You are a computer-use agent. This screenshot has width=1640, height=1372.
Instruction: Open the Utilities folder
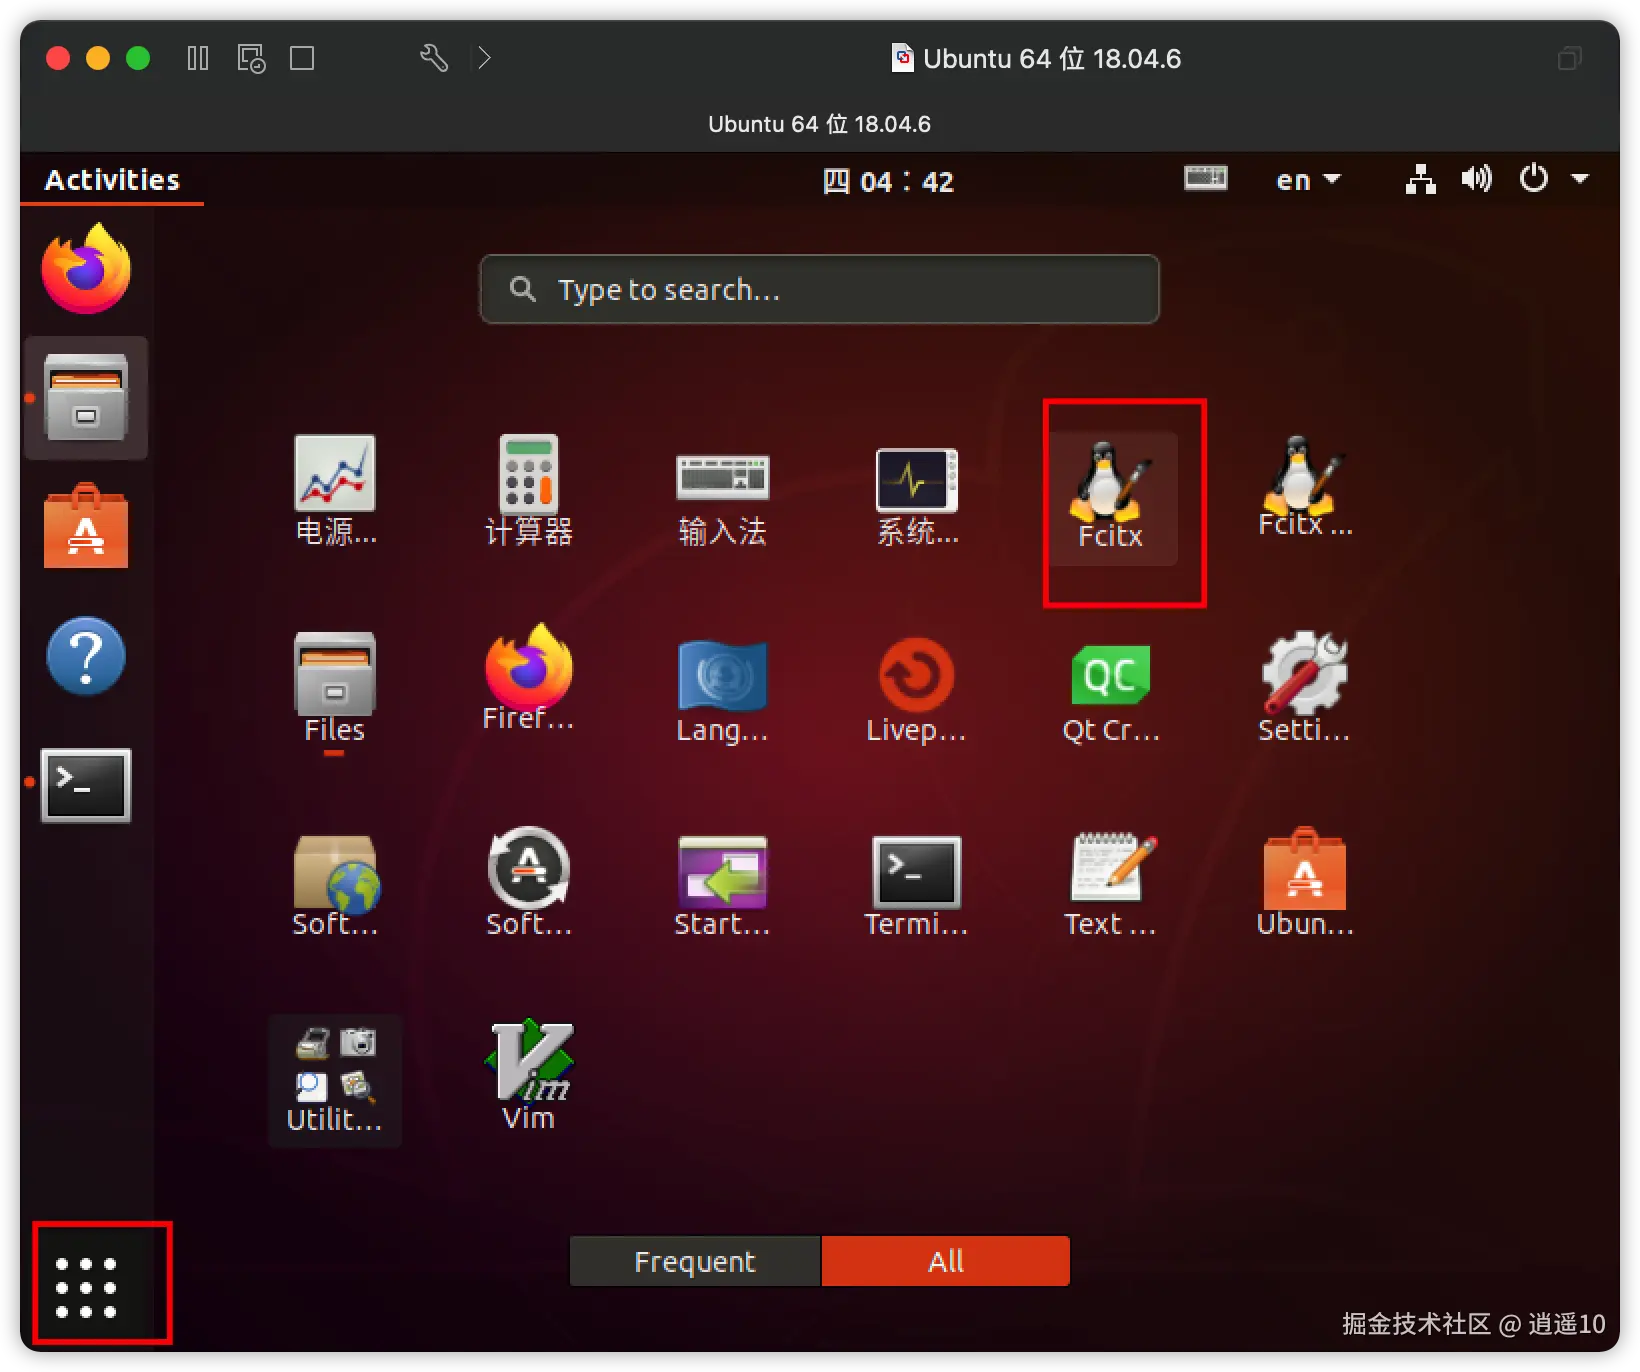pyautogui.click(x=335, y=1080)
